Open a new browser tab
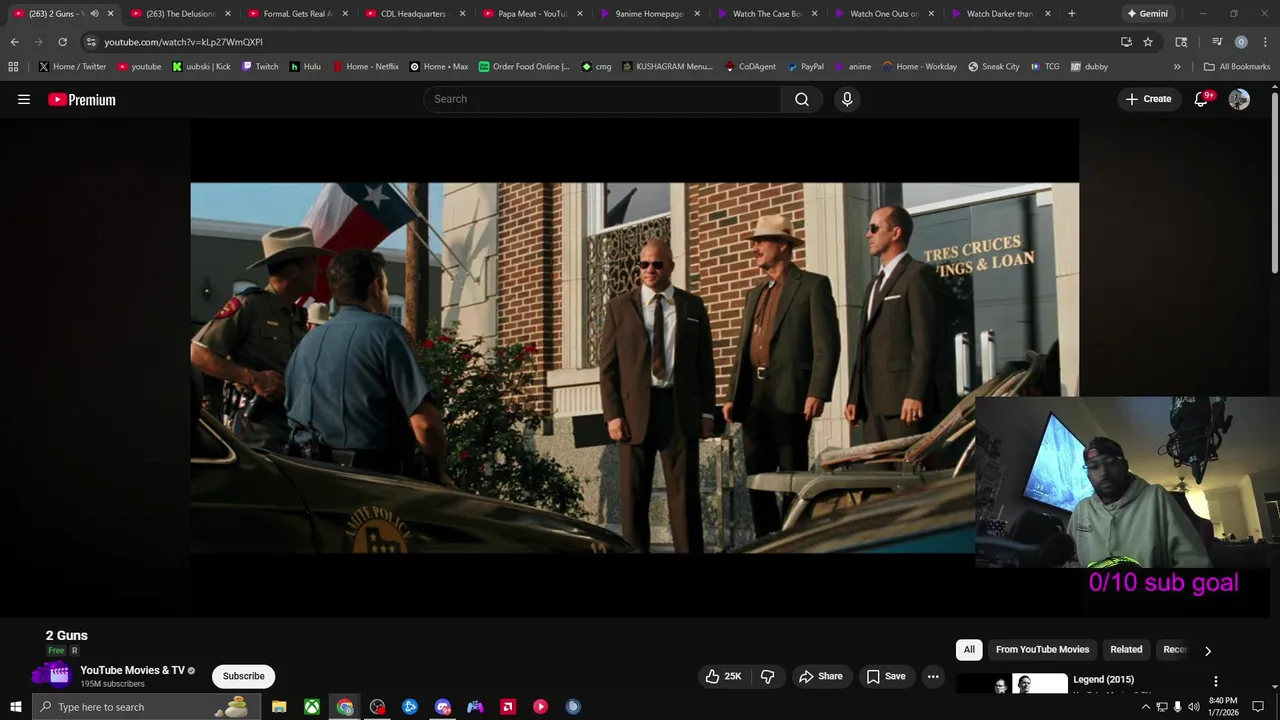1280x720 pixels. [1071, 14]
